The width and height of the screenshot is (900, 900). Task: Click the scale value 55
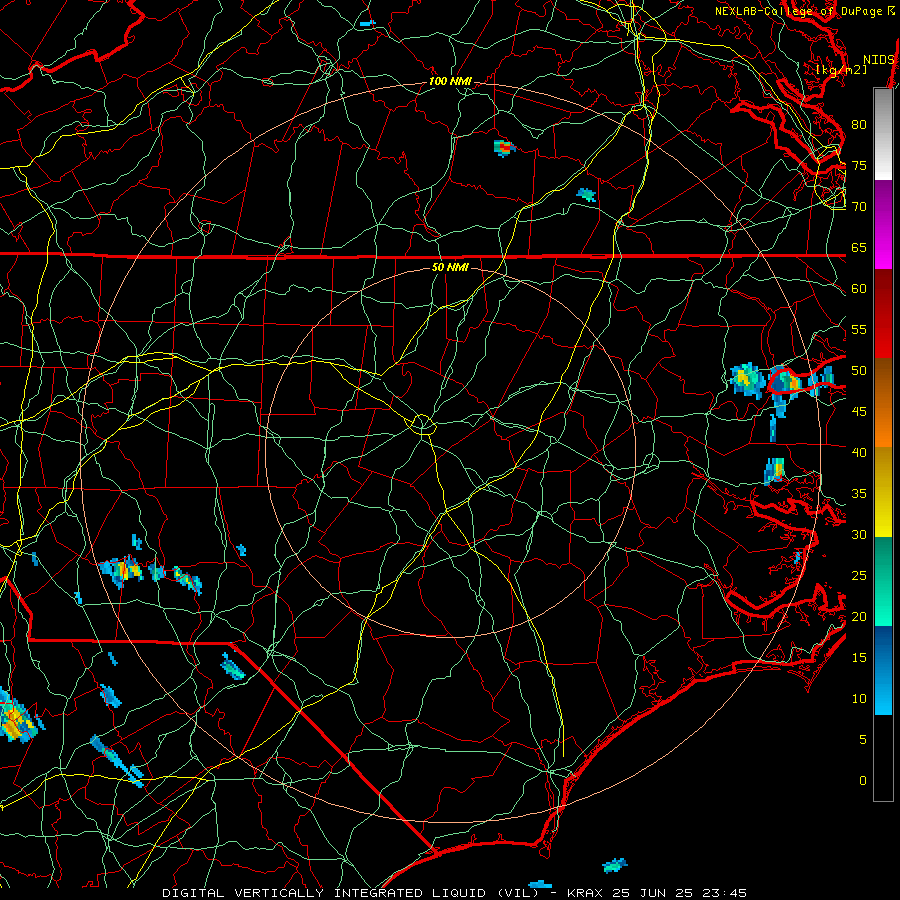[x=859, y=329]
